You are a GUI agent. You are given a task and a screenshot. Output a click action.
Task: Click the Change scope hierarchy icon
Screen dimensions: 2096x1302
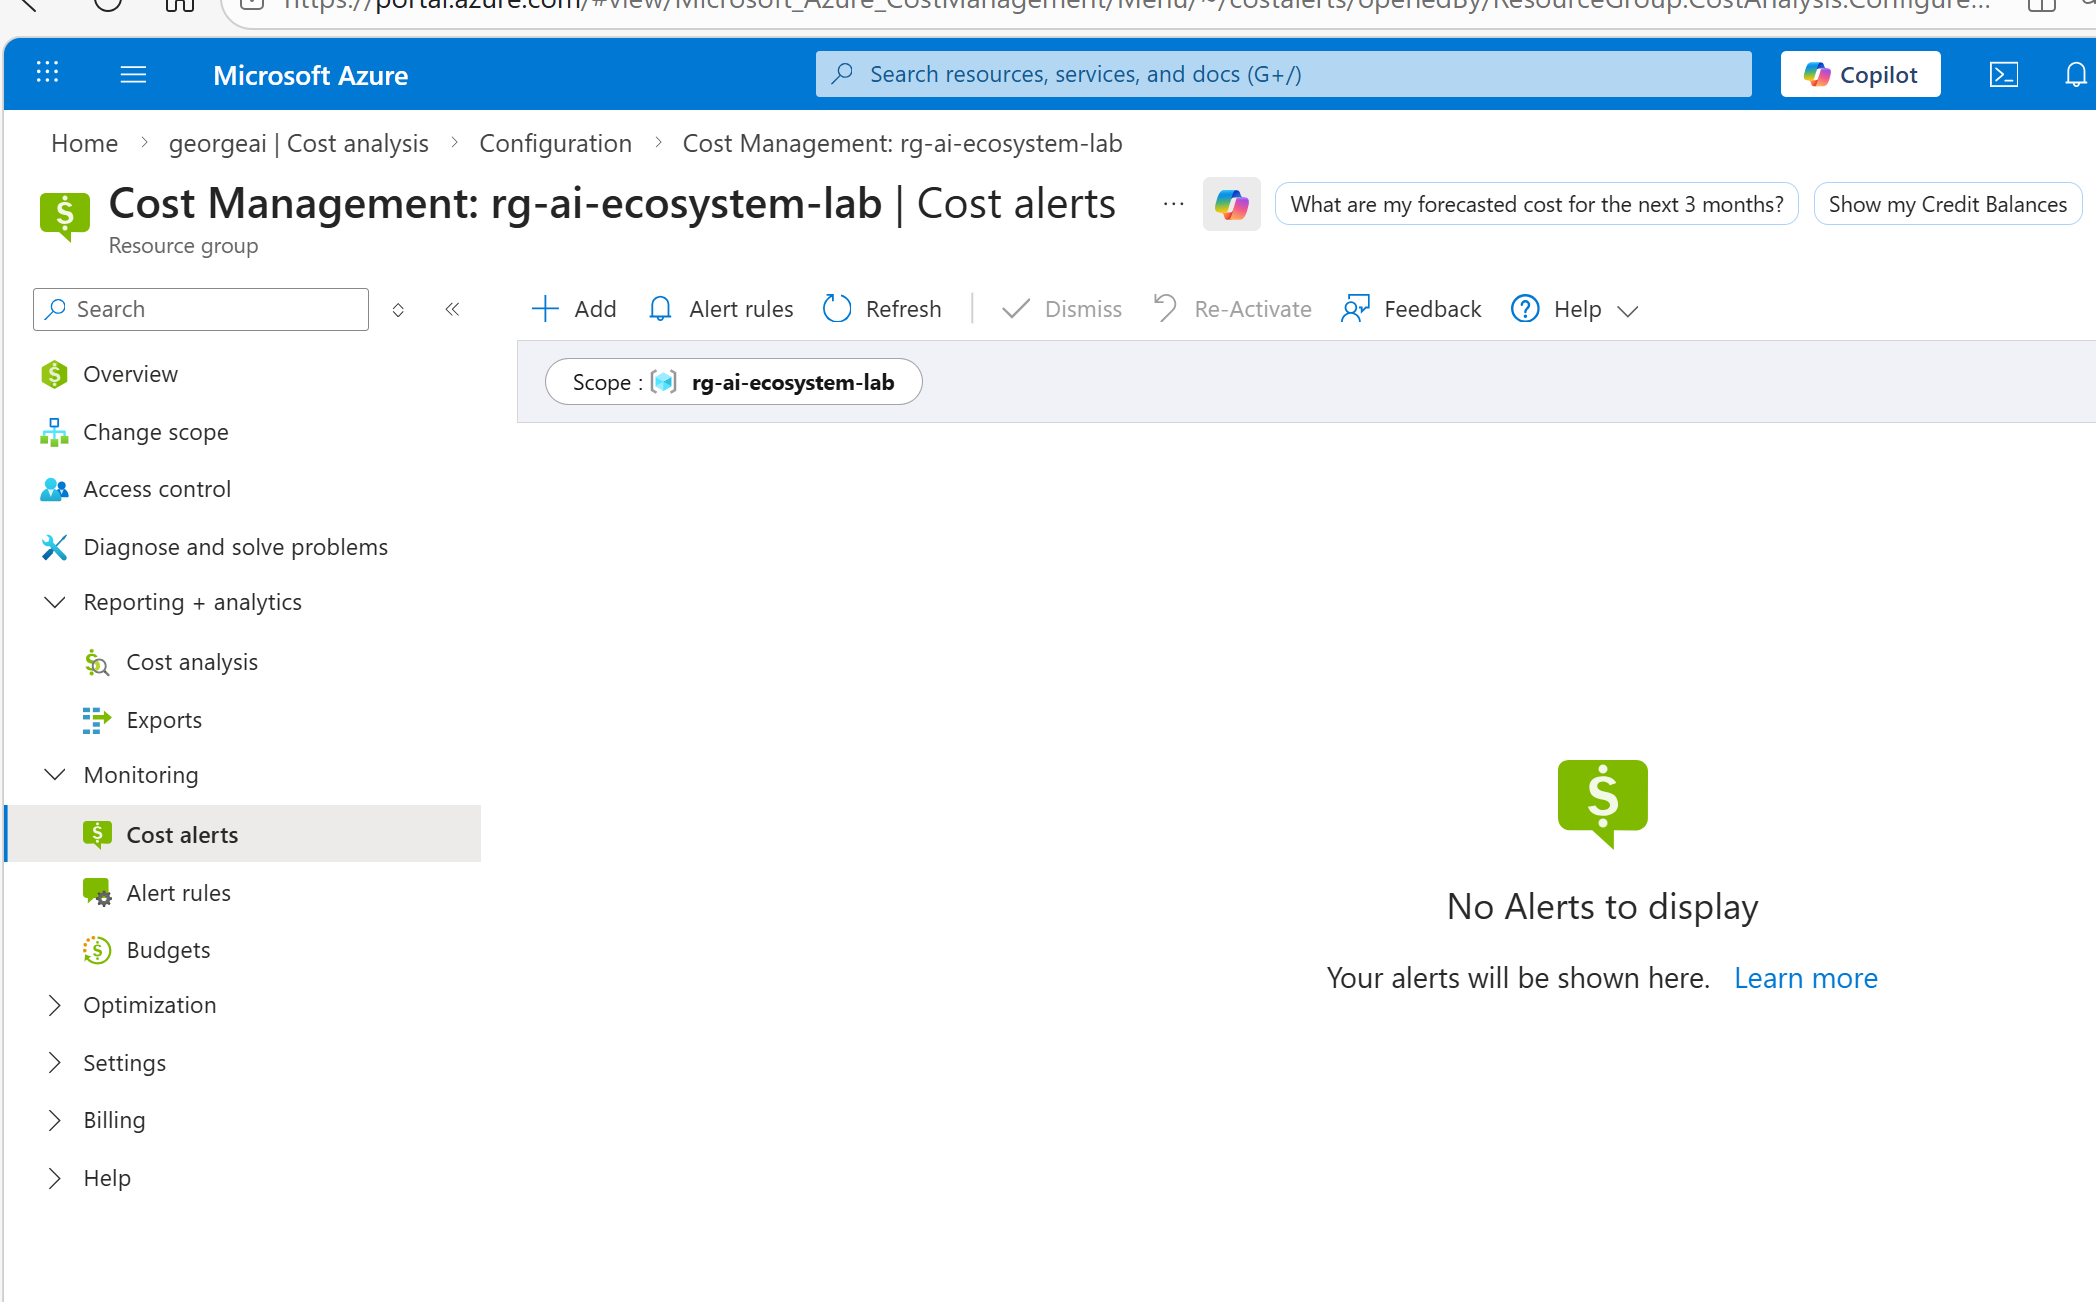54,432
